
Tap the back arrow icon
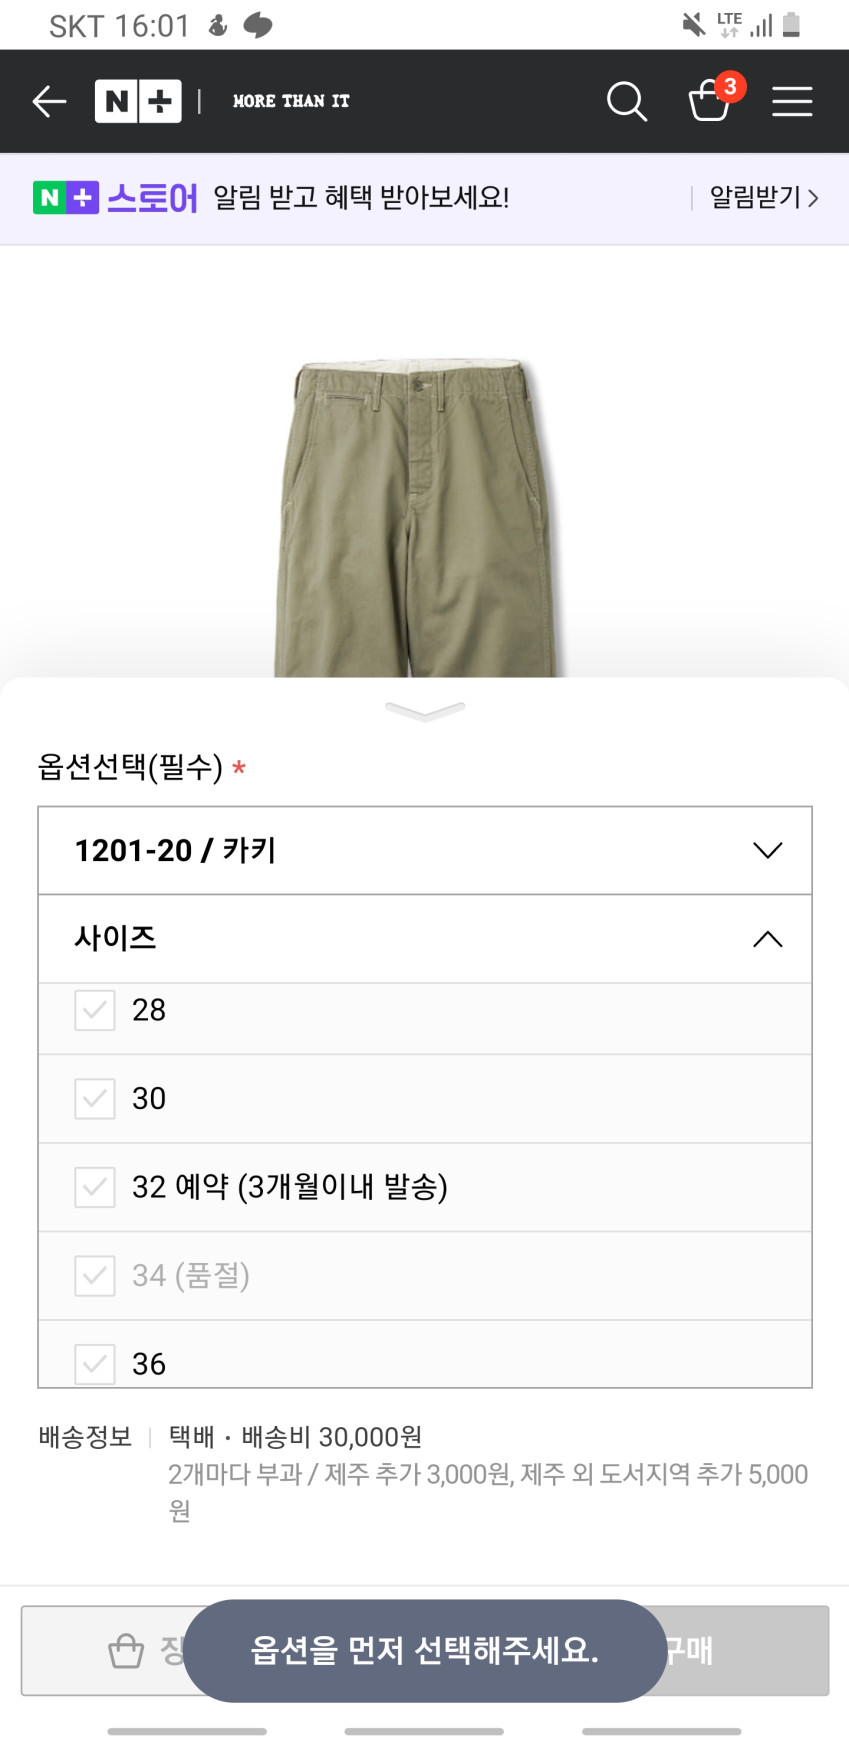point(49,101)
